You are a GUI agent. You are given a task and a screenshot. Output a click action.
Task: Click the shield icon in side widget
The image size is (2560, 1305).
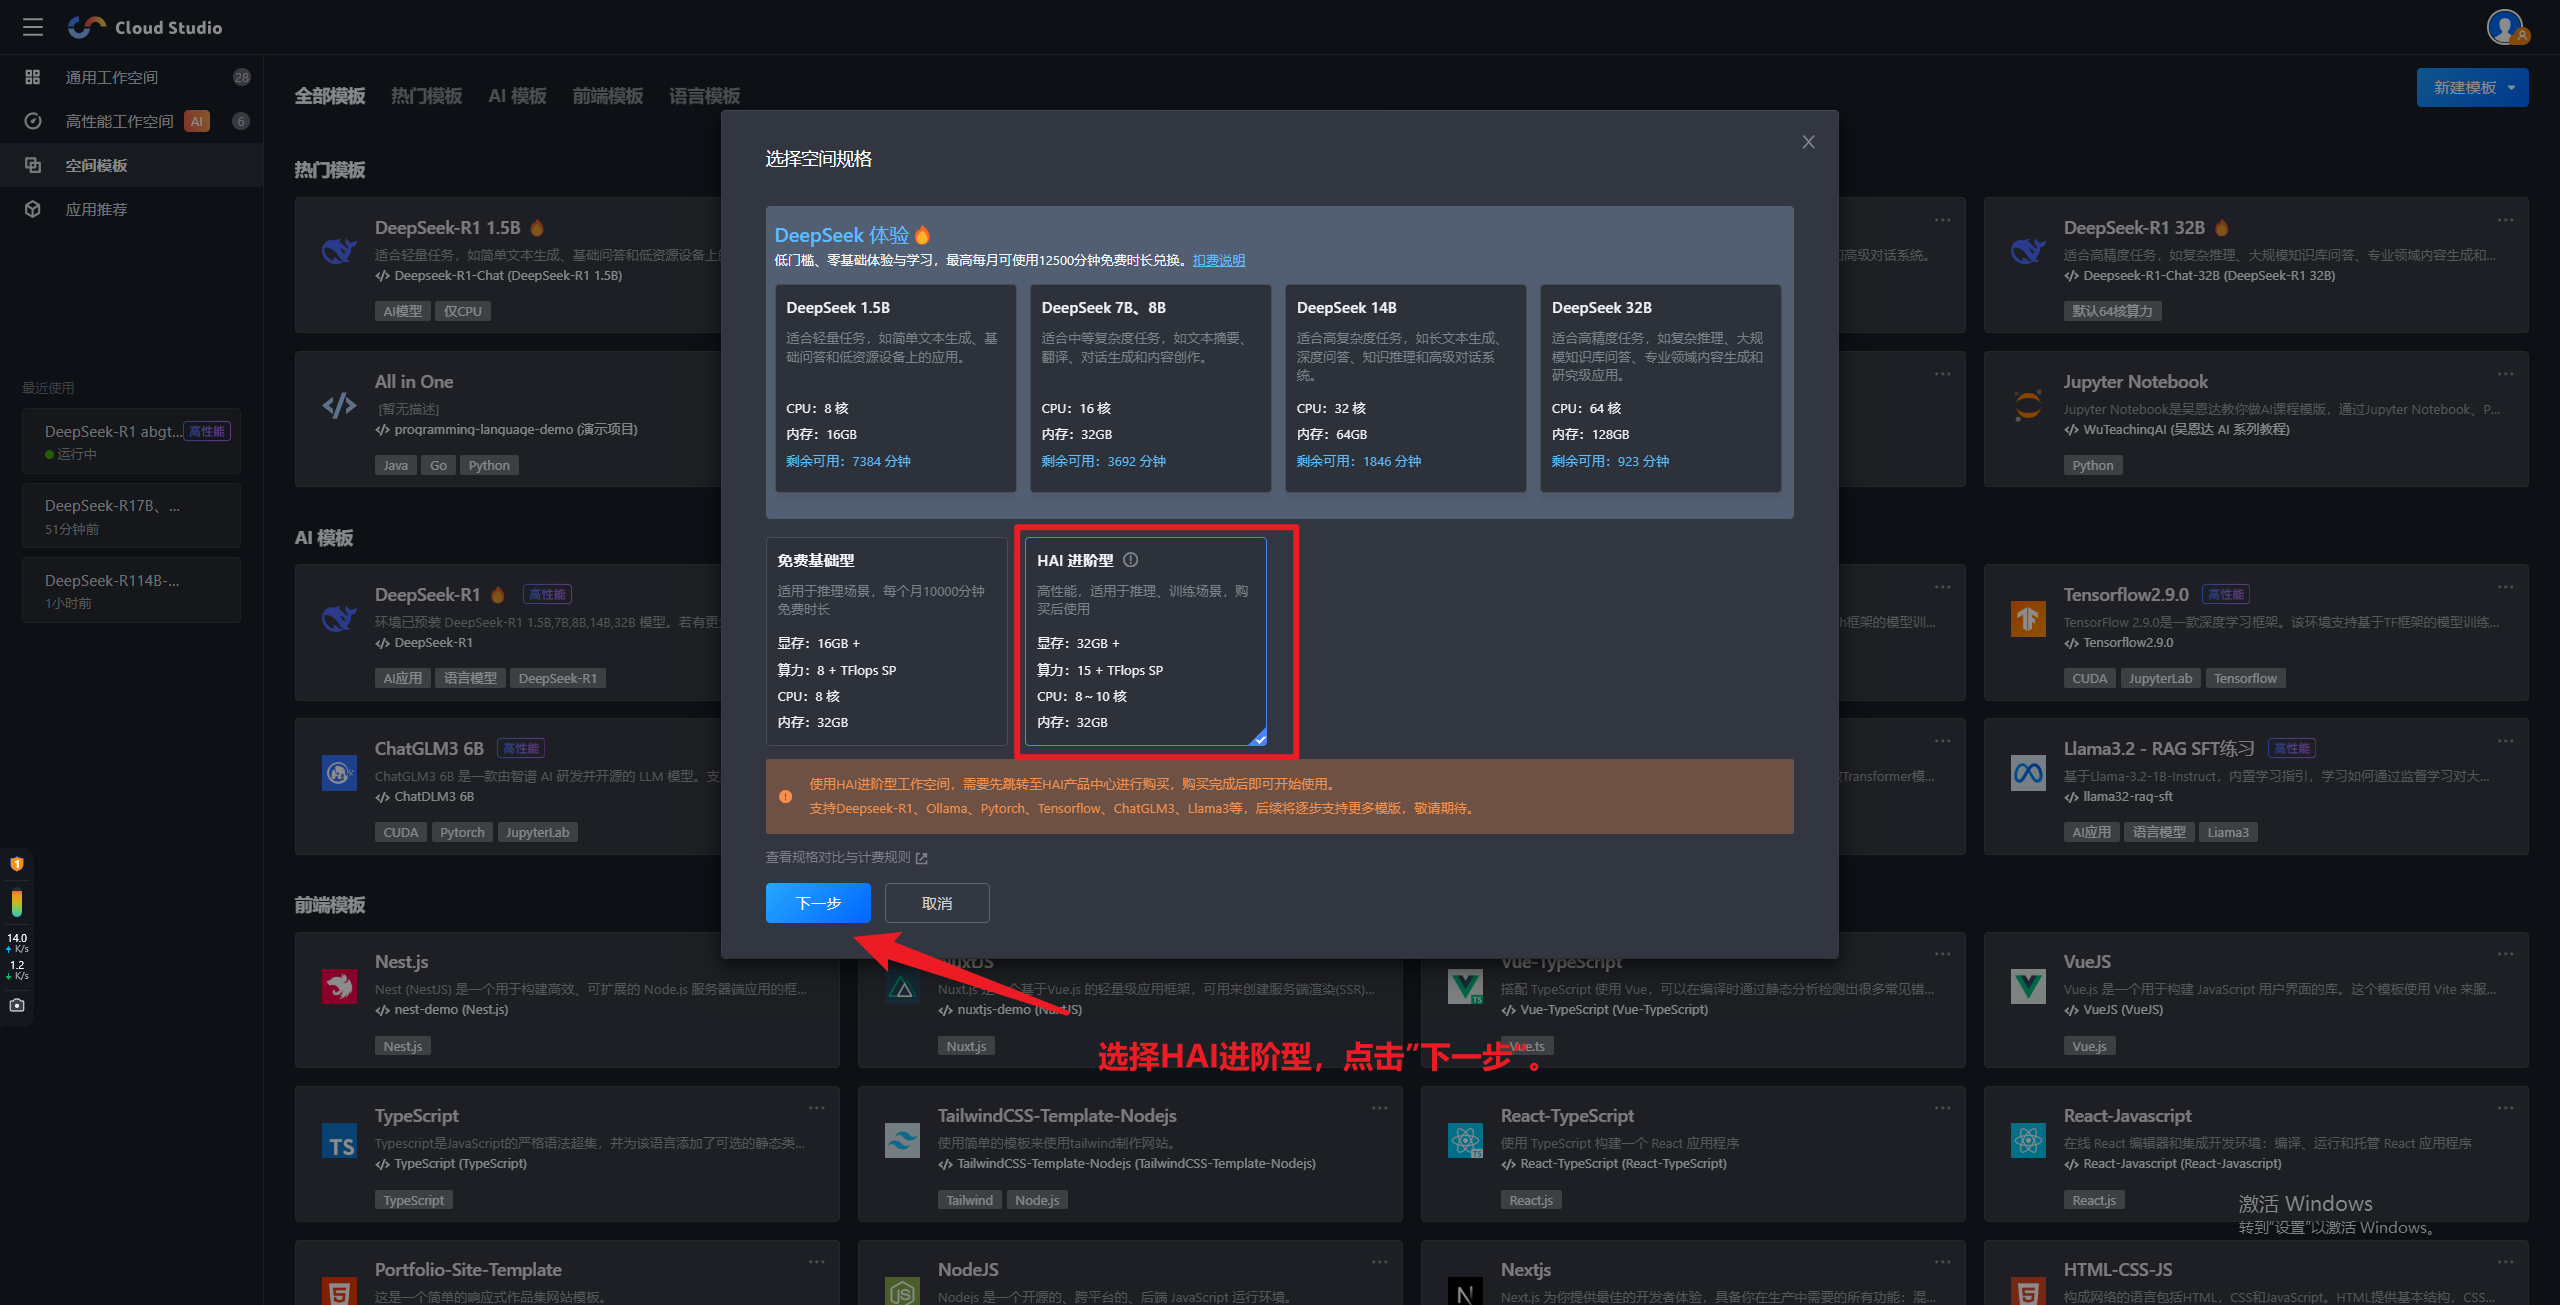coord(17,863)
